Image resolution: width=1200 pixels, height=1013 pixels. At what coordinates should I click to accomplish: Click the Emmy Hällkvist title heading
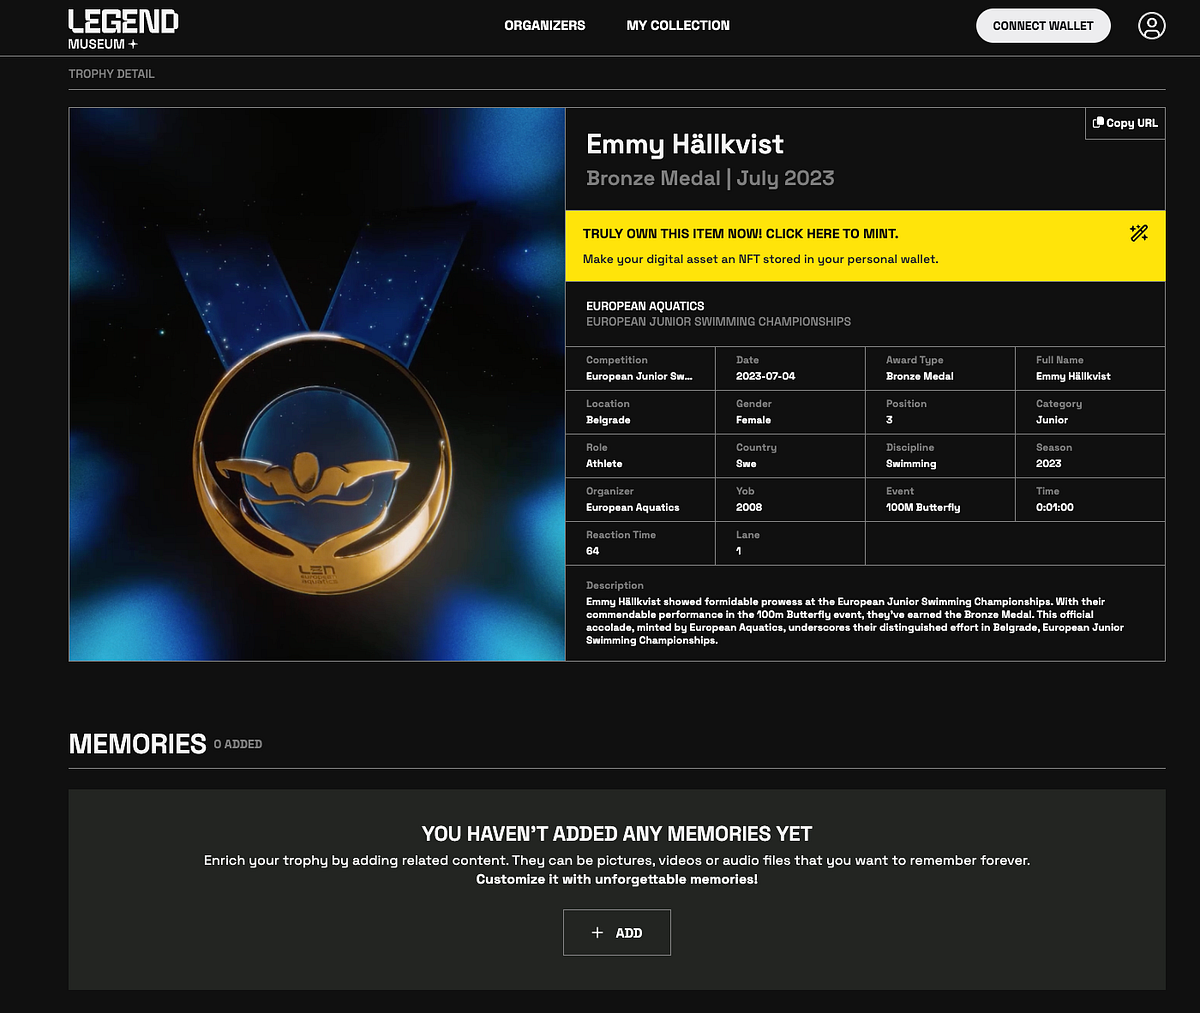click(x=686, y=144)
